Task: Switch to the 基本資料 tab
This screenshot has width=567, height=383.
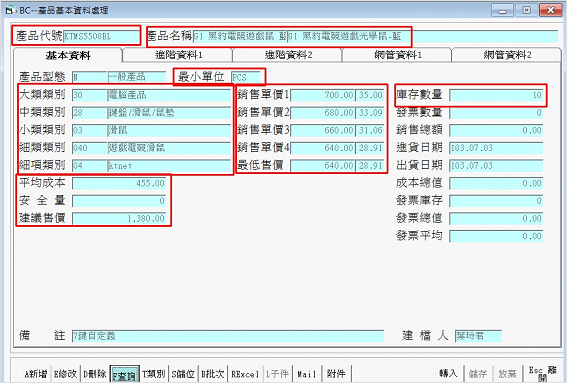Action: [x=68, y=55]
